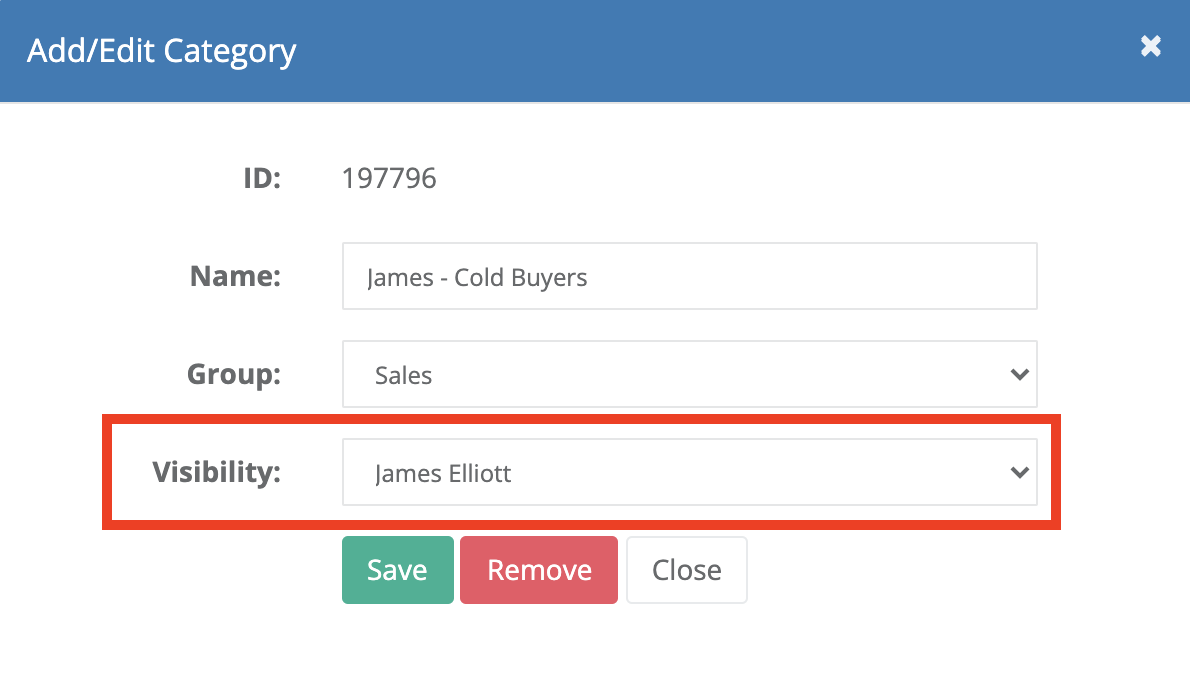1190x688 pixels.
Task: Select the ID number 197796
Action: click(x=389, y=178)
